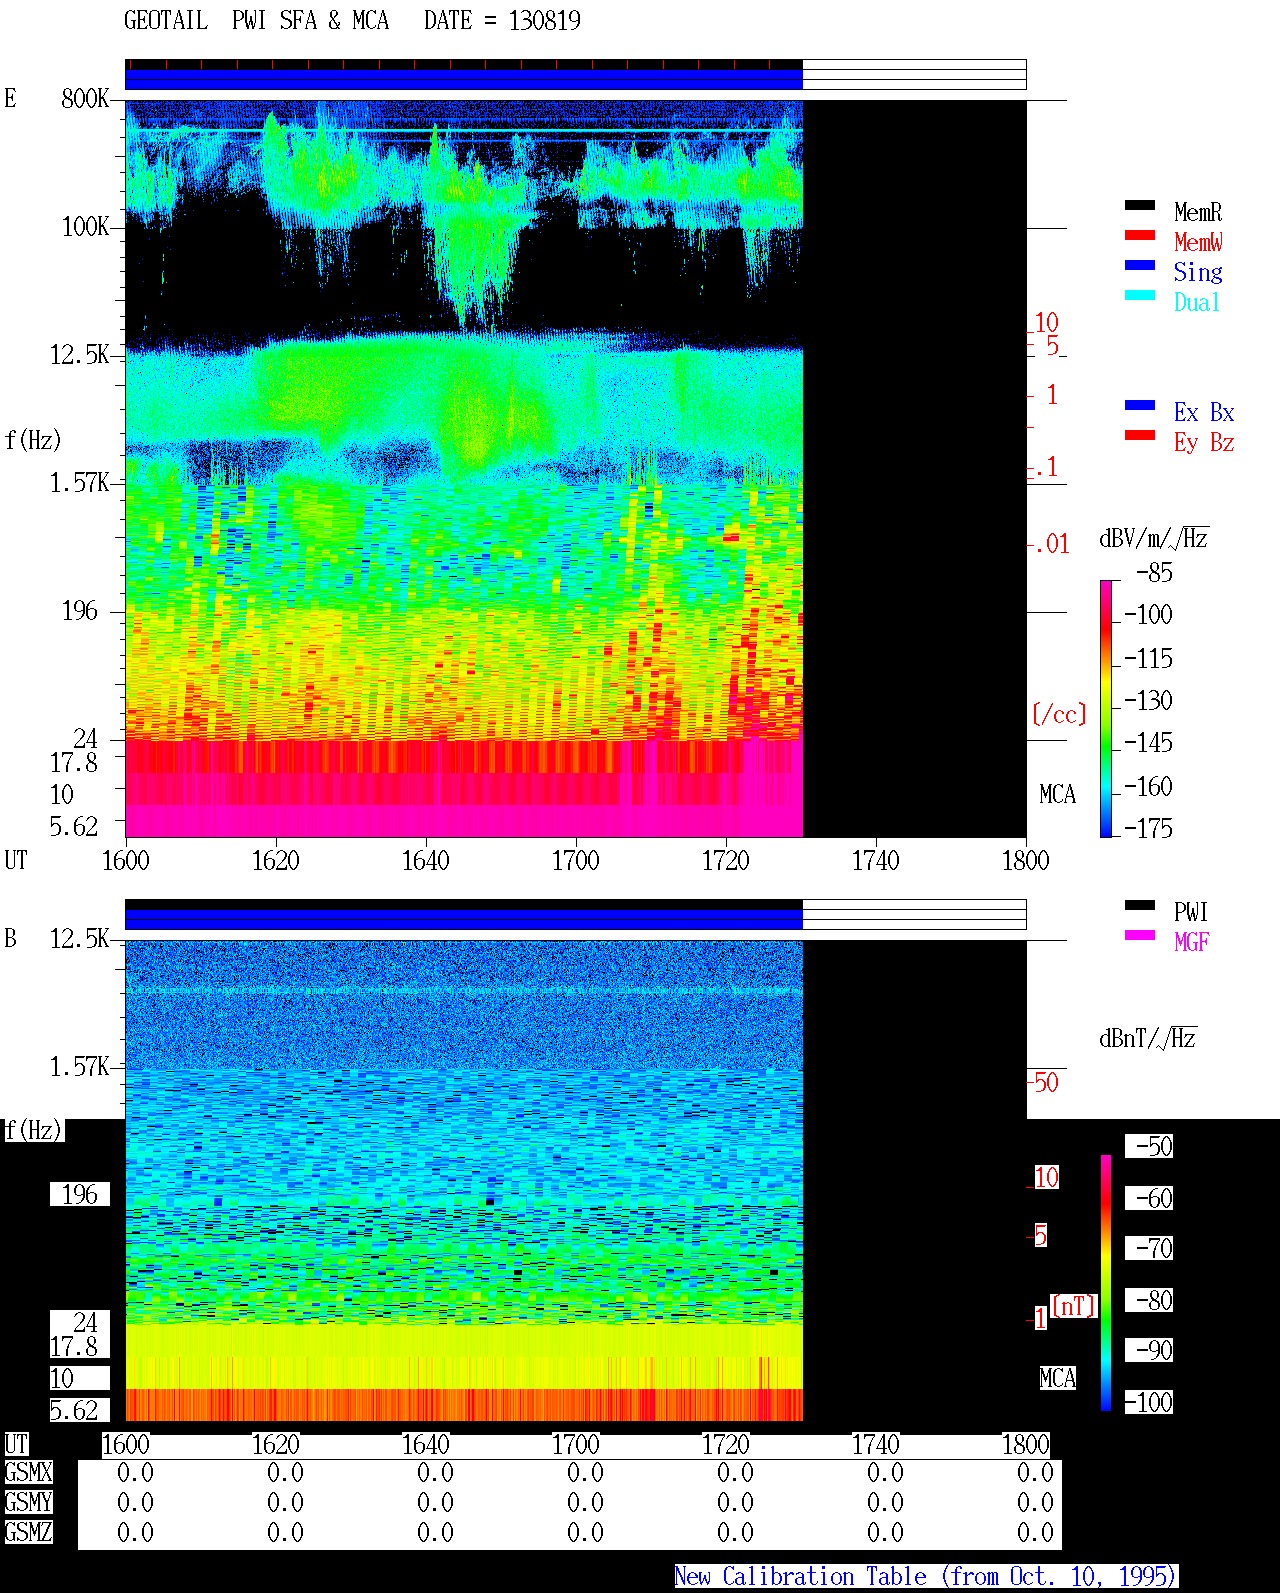Click the Dual legend text

1197,302
